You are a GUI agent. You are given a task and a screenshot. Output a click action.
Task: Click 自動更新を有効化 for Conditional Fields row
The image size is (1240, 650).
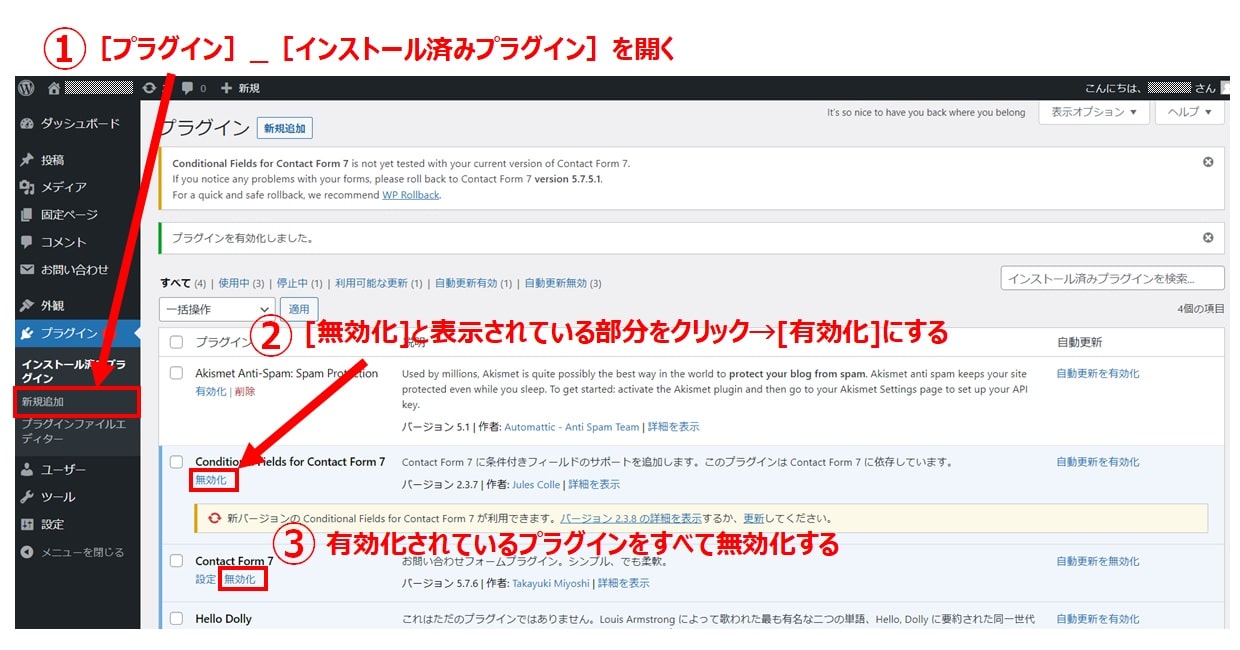[1098, 462]
